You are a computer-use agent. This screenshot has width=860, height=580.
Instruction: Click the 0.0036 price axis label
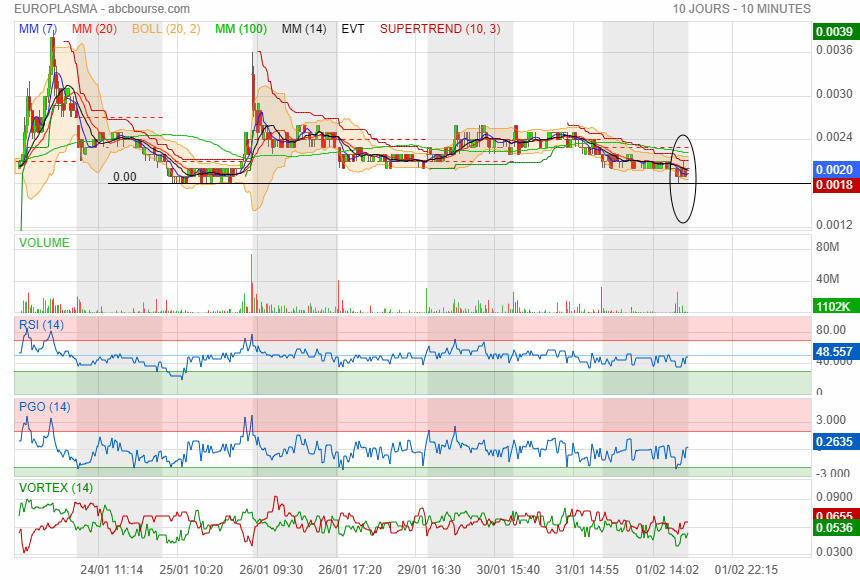click(834, 50)
